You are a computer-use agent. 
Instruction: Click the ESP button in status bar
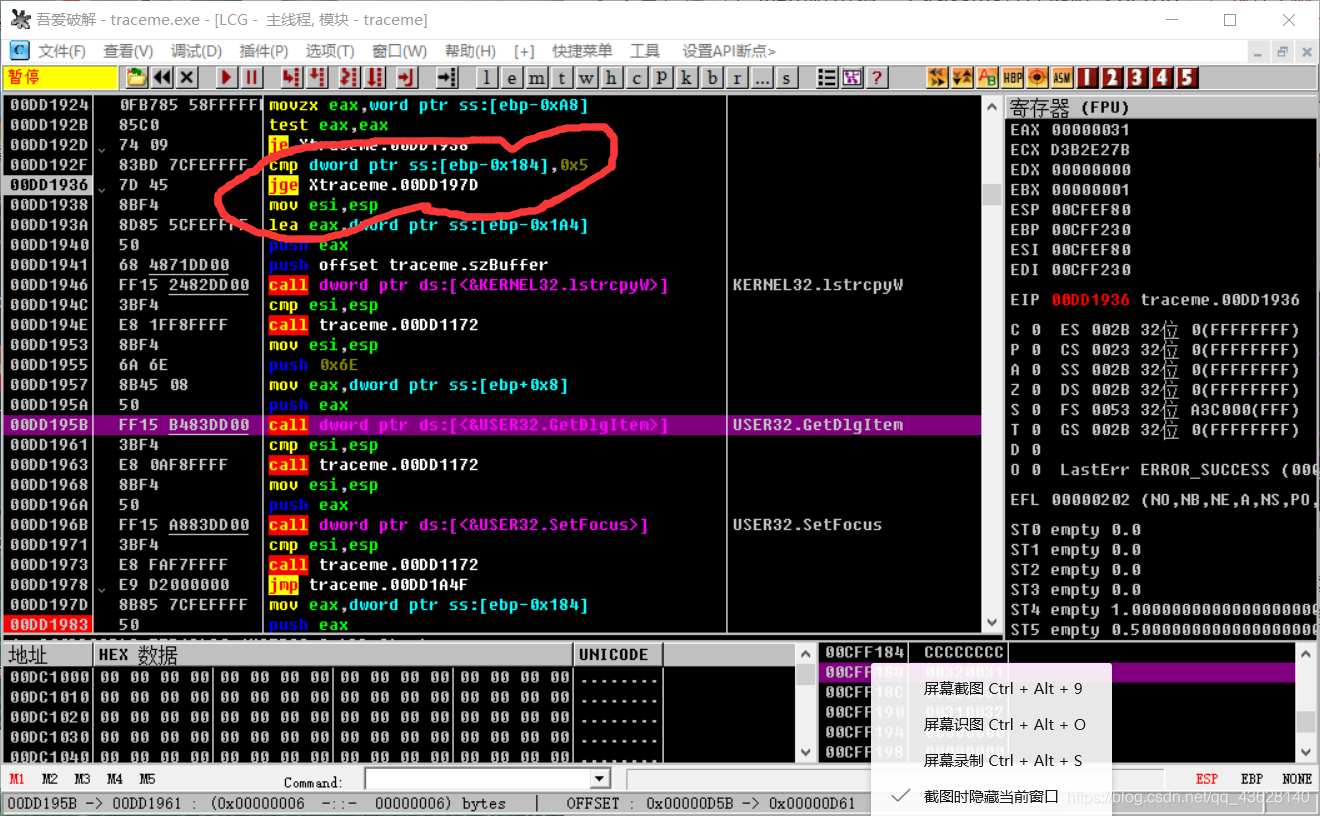click(x=1207, y=779)
